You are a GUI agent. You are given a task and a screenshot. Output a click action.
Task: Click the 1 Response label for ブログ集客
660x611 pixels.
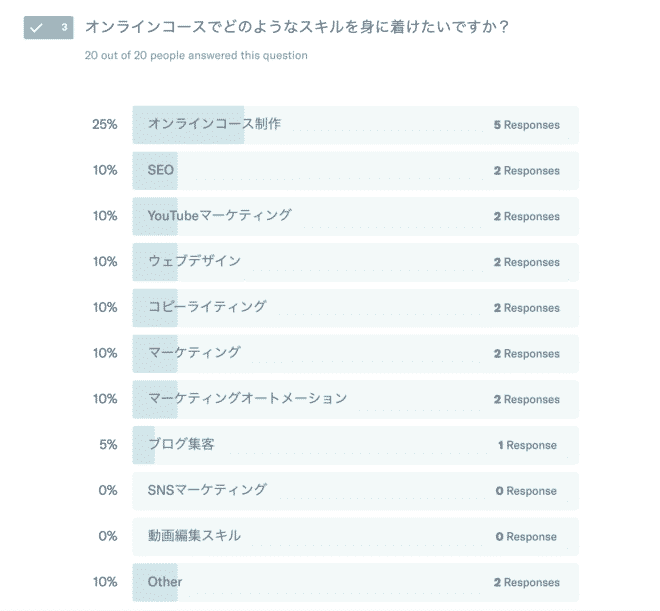[x=527, y=445]
